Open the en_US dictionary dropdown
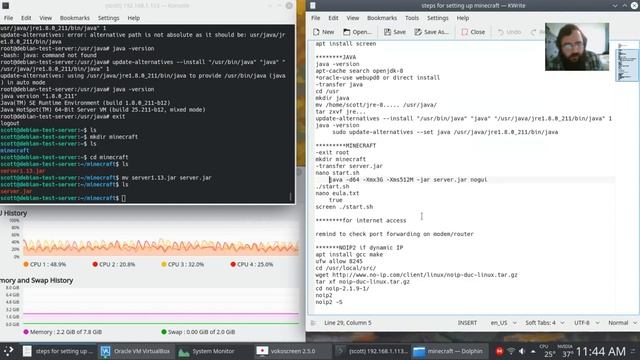The height and width of the screenshot is (360, 640). coord(503,323)
